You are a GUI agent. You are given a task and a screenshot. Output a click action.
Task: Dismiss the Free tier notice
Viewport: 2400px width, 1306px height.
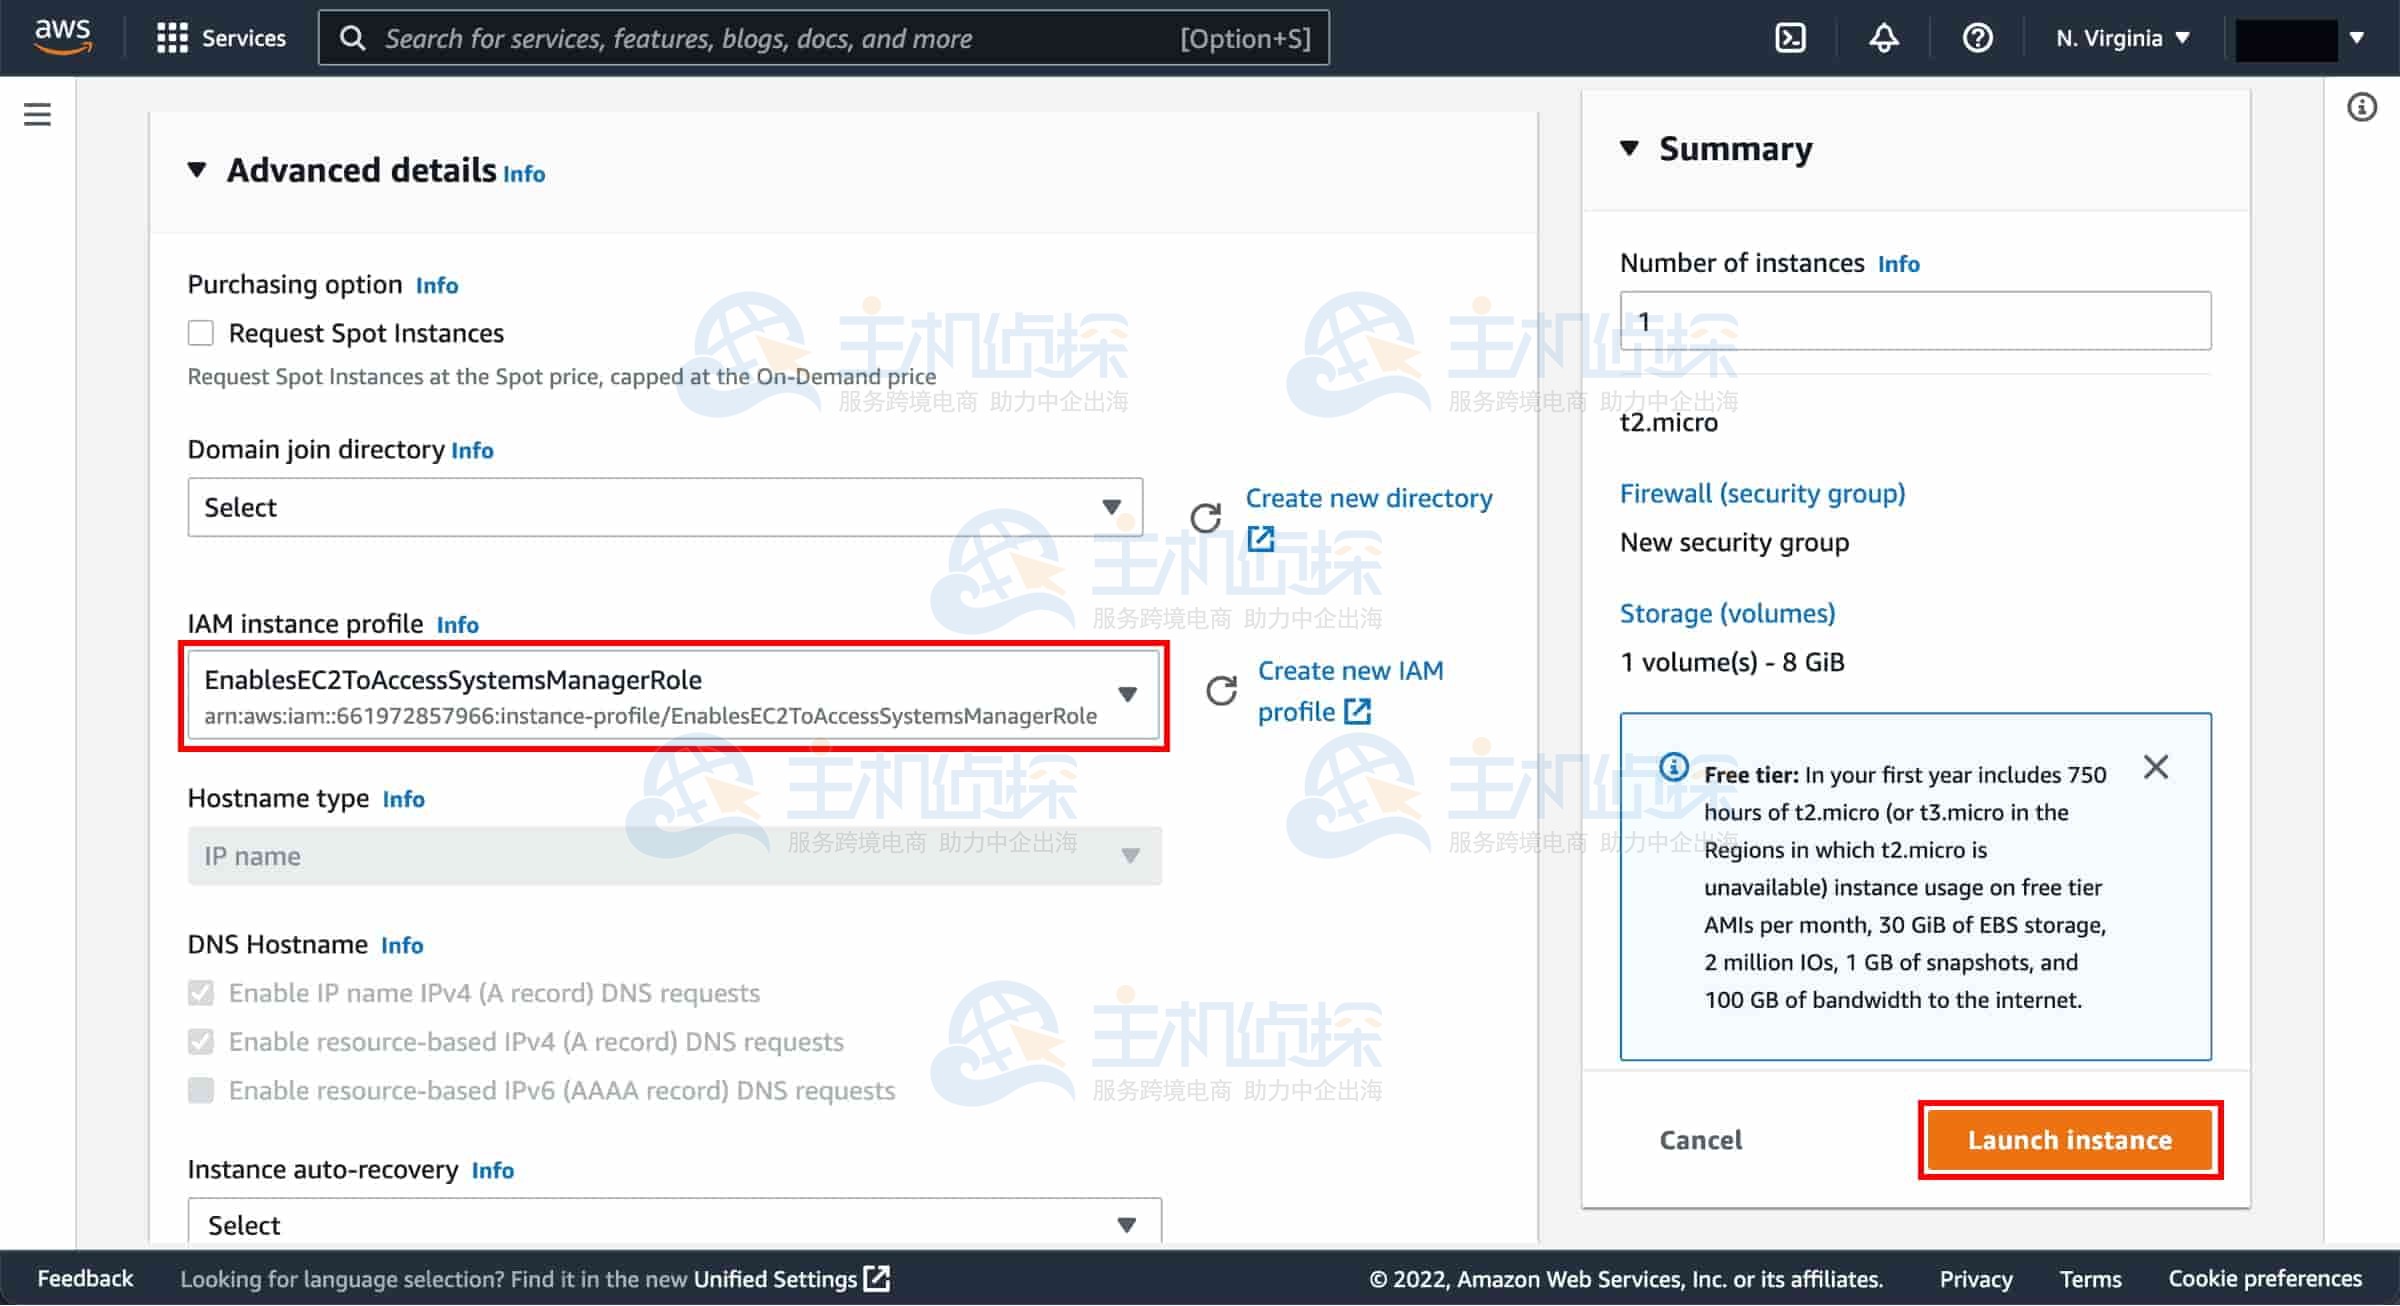coord(2156,767)
